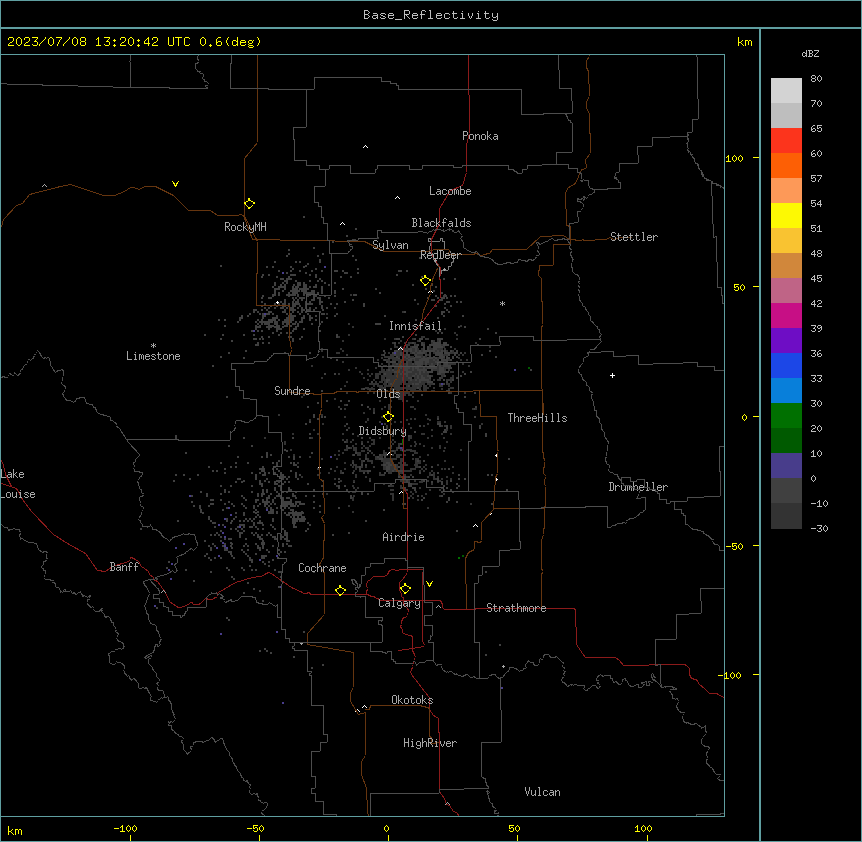Select the bright green 20-30 dBZ swatch
862x842 pixels.
point(786,416)
